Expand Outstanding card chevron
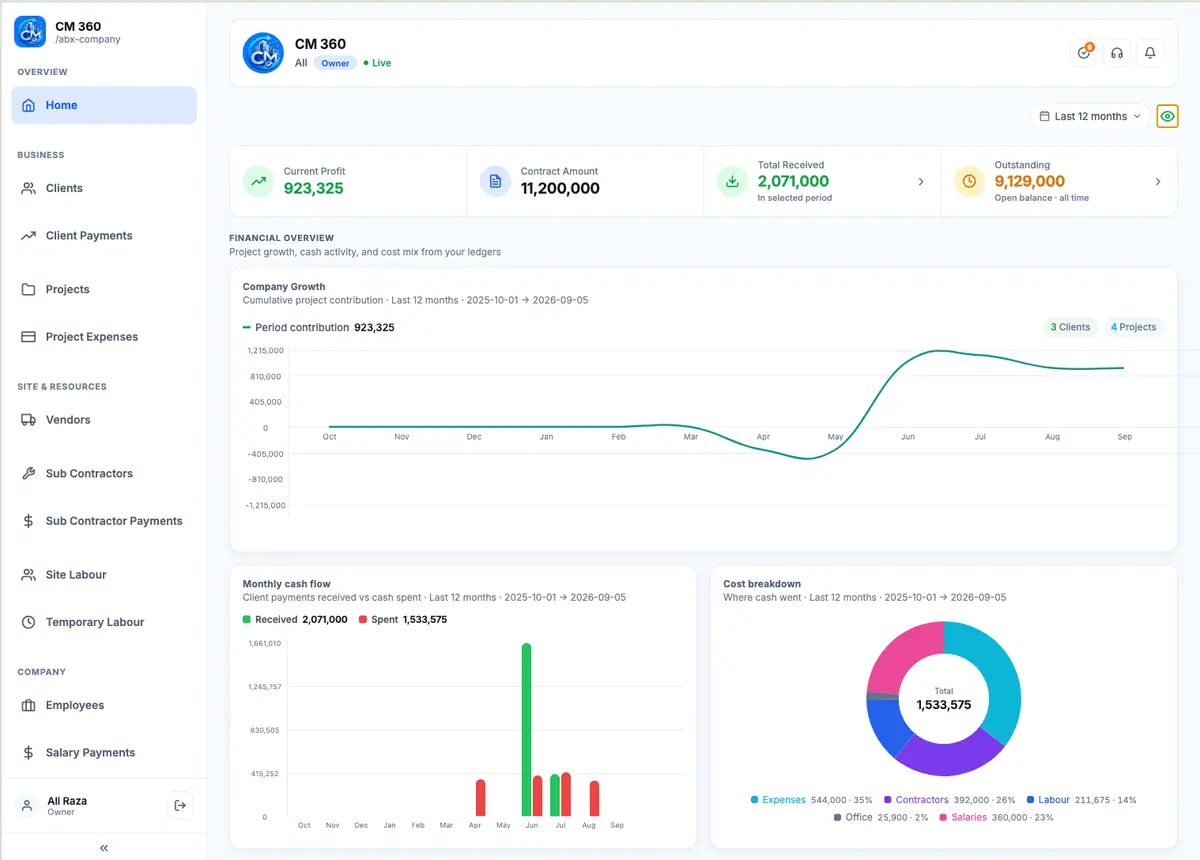 (1158, 182)
